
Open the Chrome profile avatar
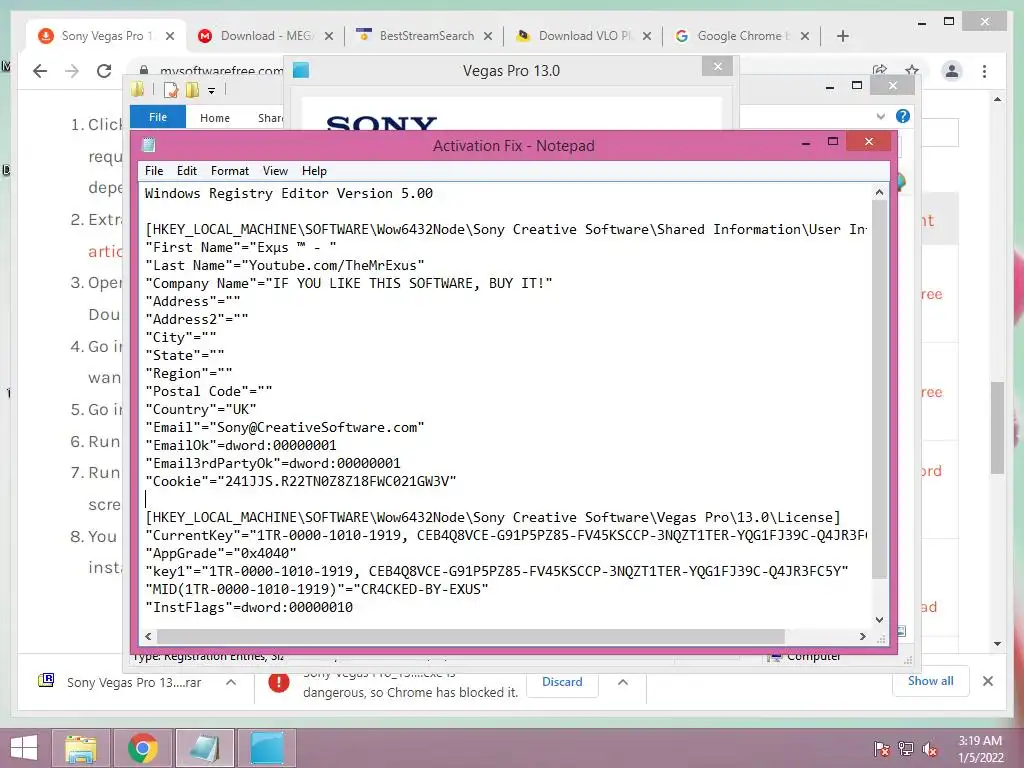click(952, 71)
